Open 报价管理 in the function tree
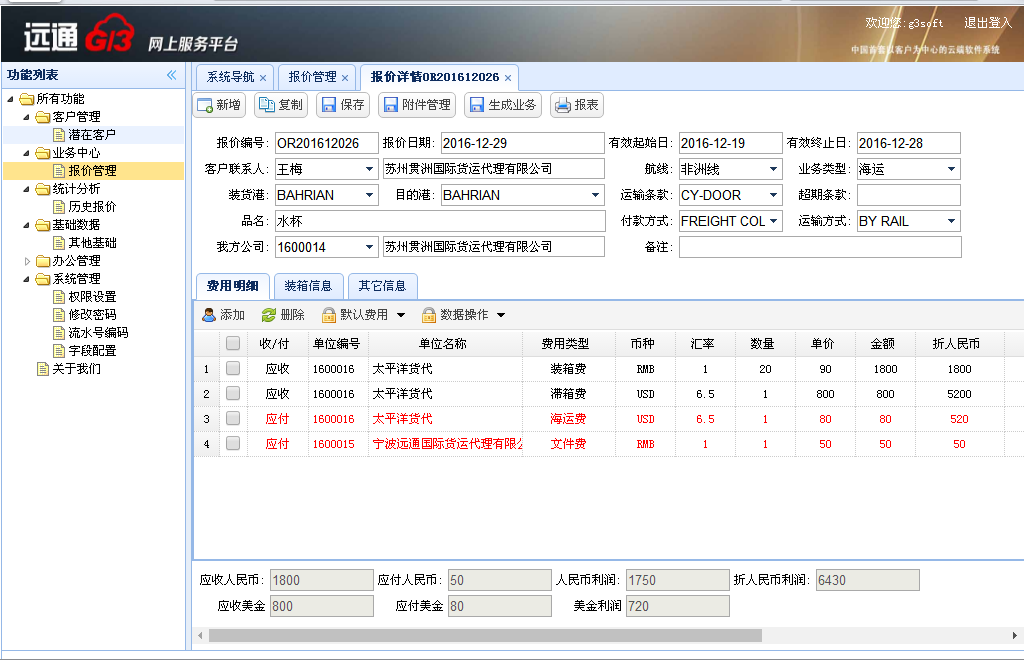1024x660 pixels. tap(92, 170)
